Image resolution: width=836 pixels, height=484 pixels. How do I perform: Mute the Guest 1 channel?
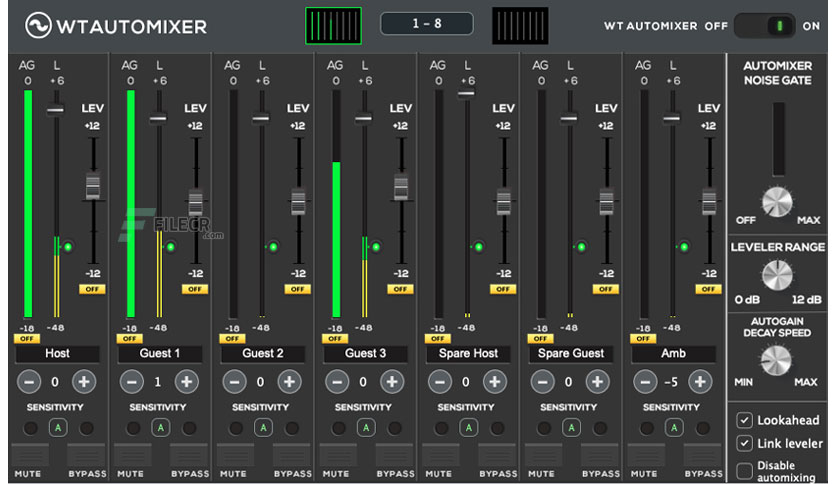[x=133, y=455]
